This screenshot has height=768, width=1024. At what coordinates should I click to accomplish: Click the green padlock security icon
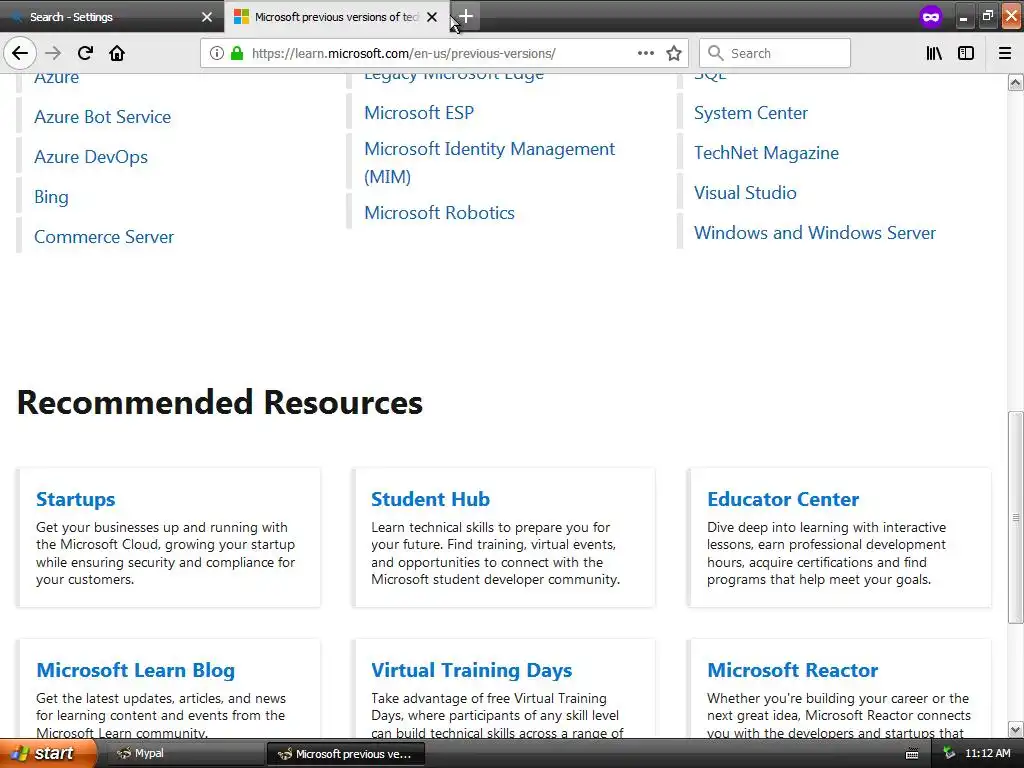(x=237, y=53)
